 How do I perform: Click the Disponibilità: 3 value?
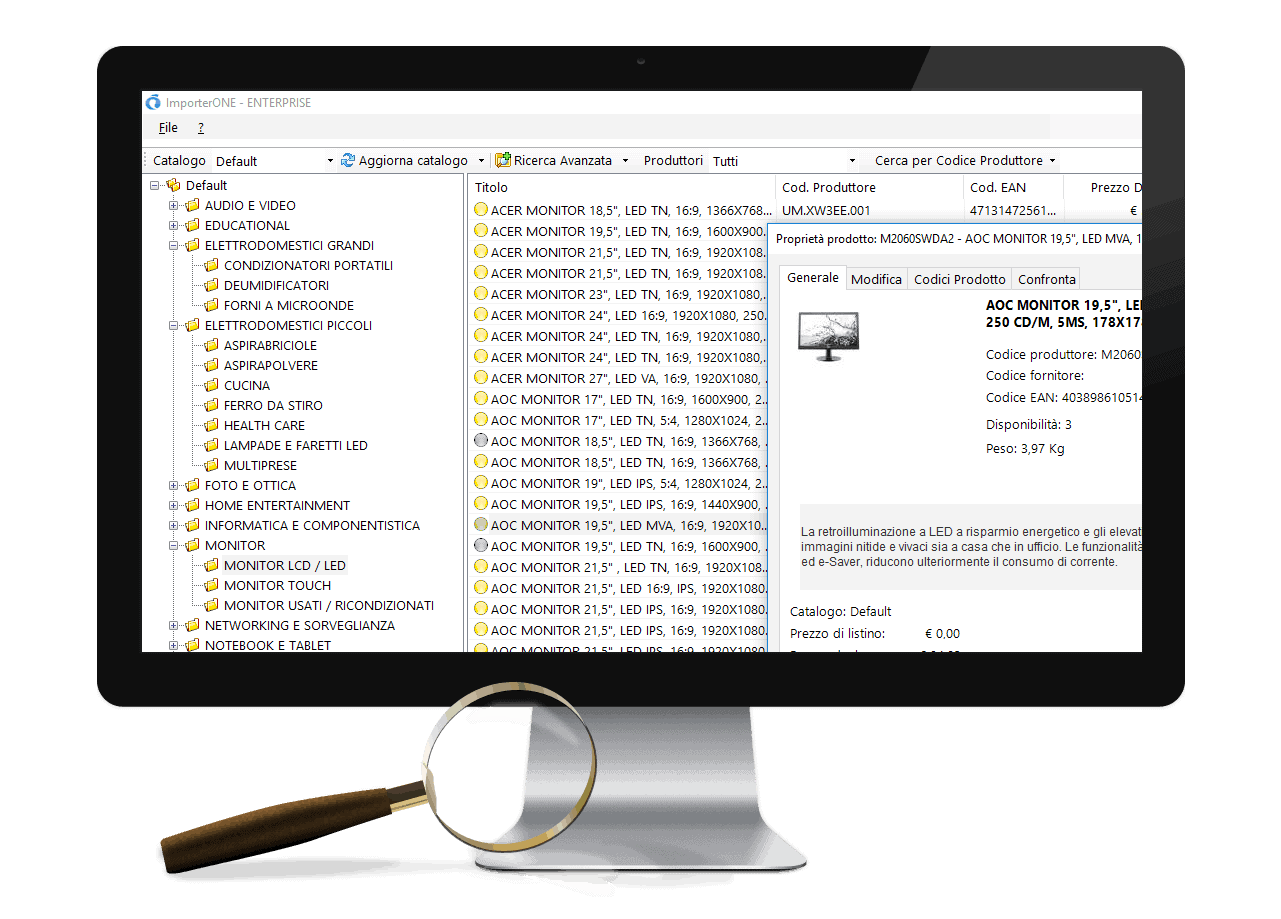[1029, 425]
